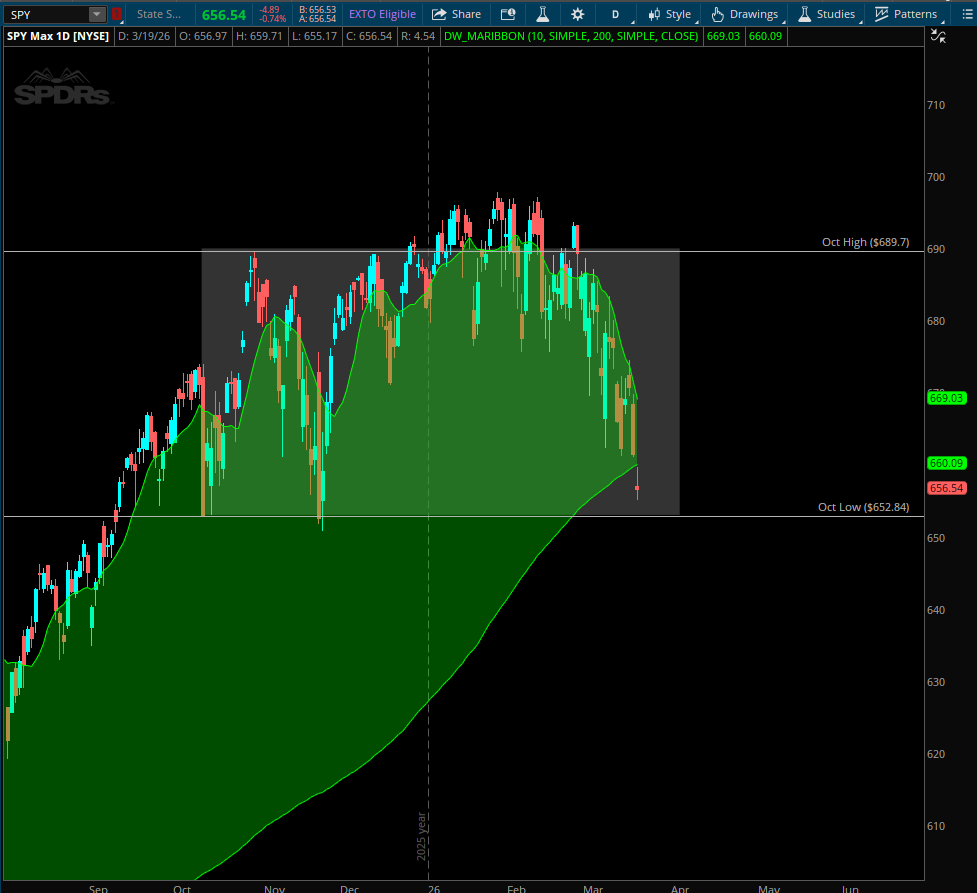Open the symbol selector dropdown arrow
This screenshot has height=893, width=977.
97,14
